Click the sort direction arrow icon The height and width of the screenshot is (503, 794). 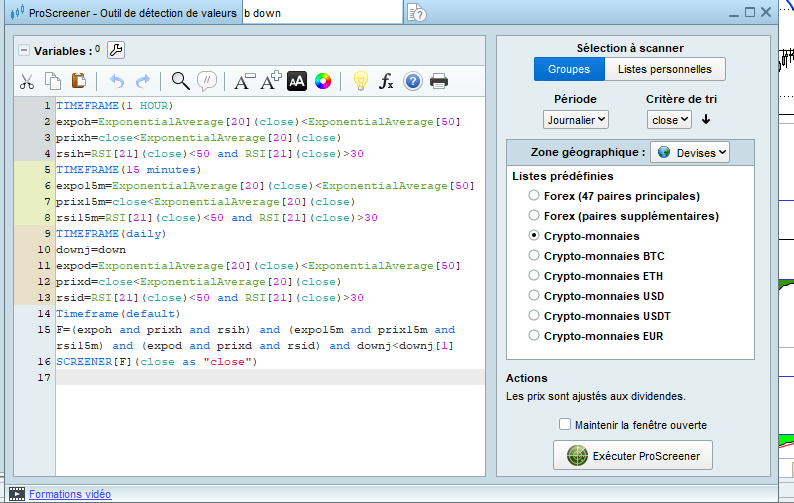(706, 120)
